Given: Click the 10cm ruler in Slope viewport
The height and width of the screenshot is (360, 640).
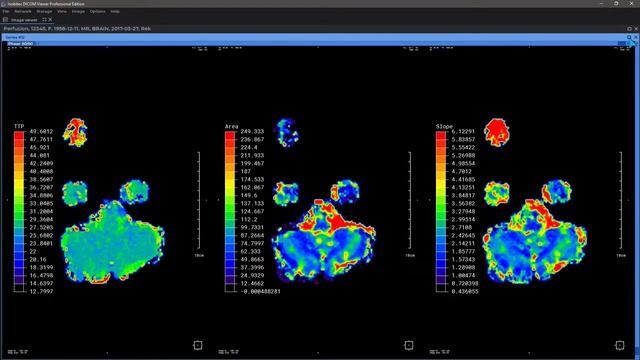Looking at the screenshot, I should pos(621,200).
